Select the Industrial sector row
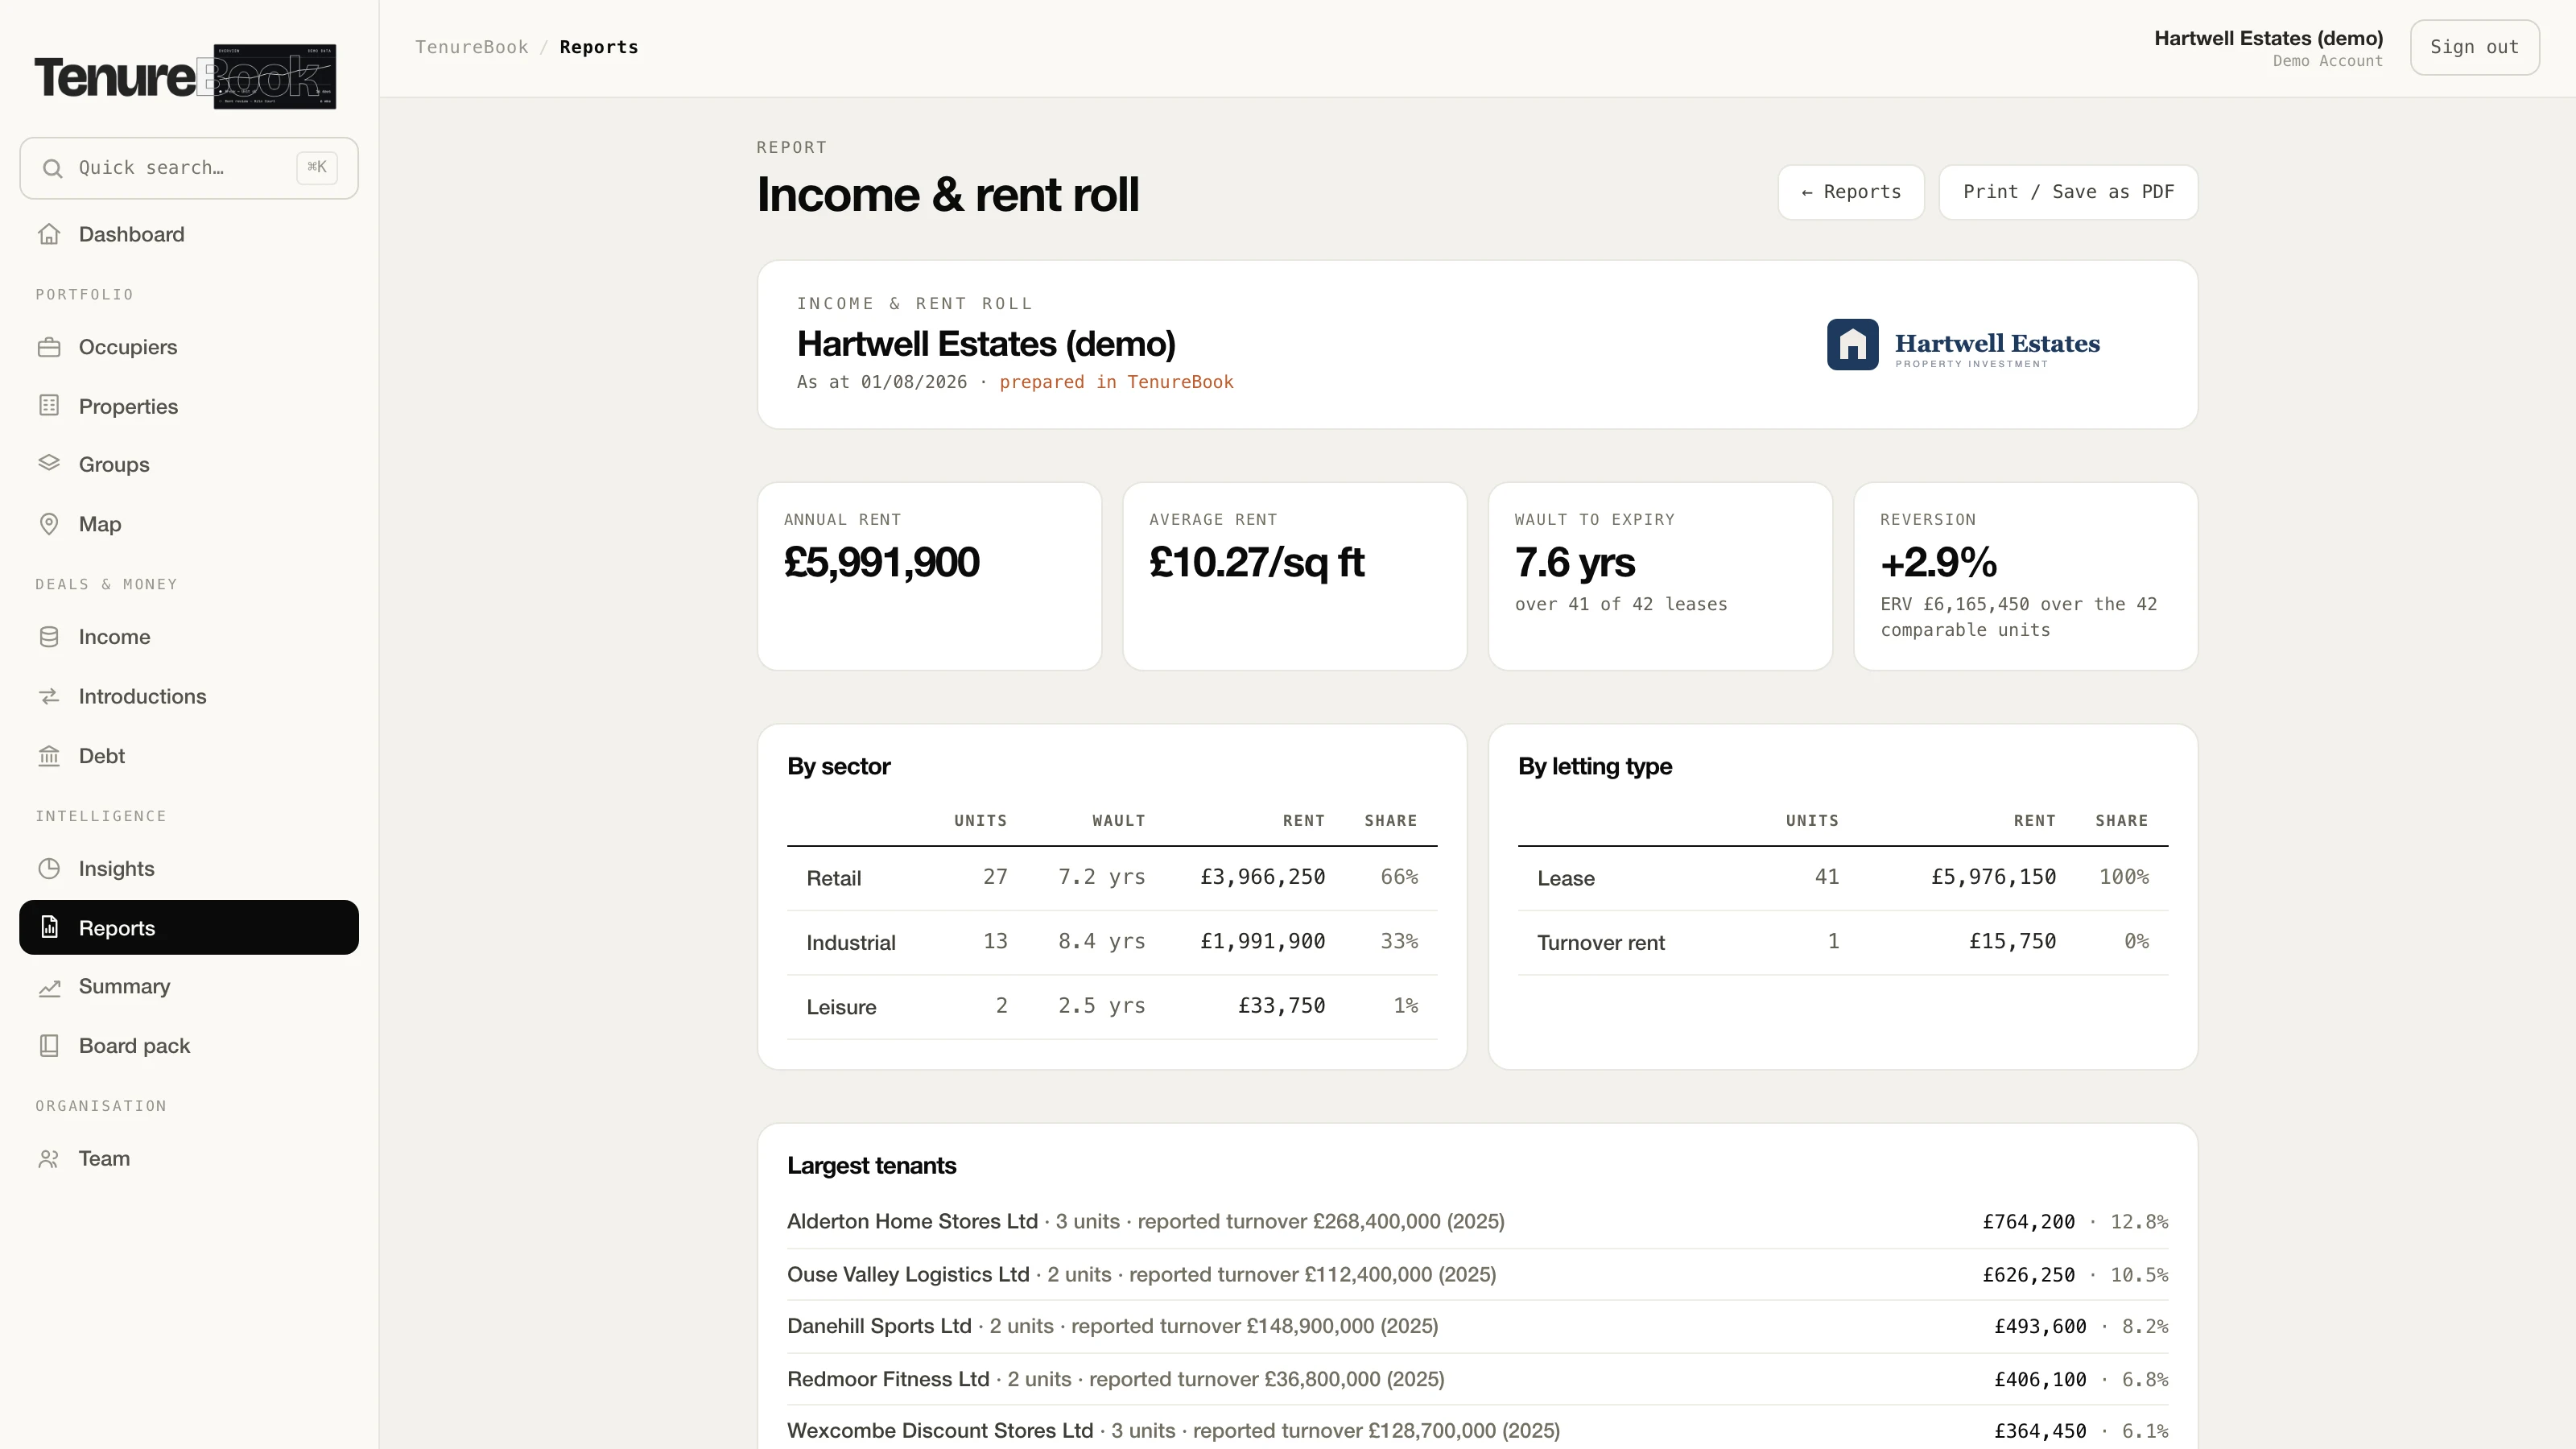Viewport: 2576px width, 1449px height. (1112, 942)
